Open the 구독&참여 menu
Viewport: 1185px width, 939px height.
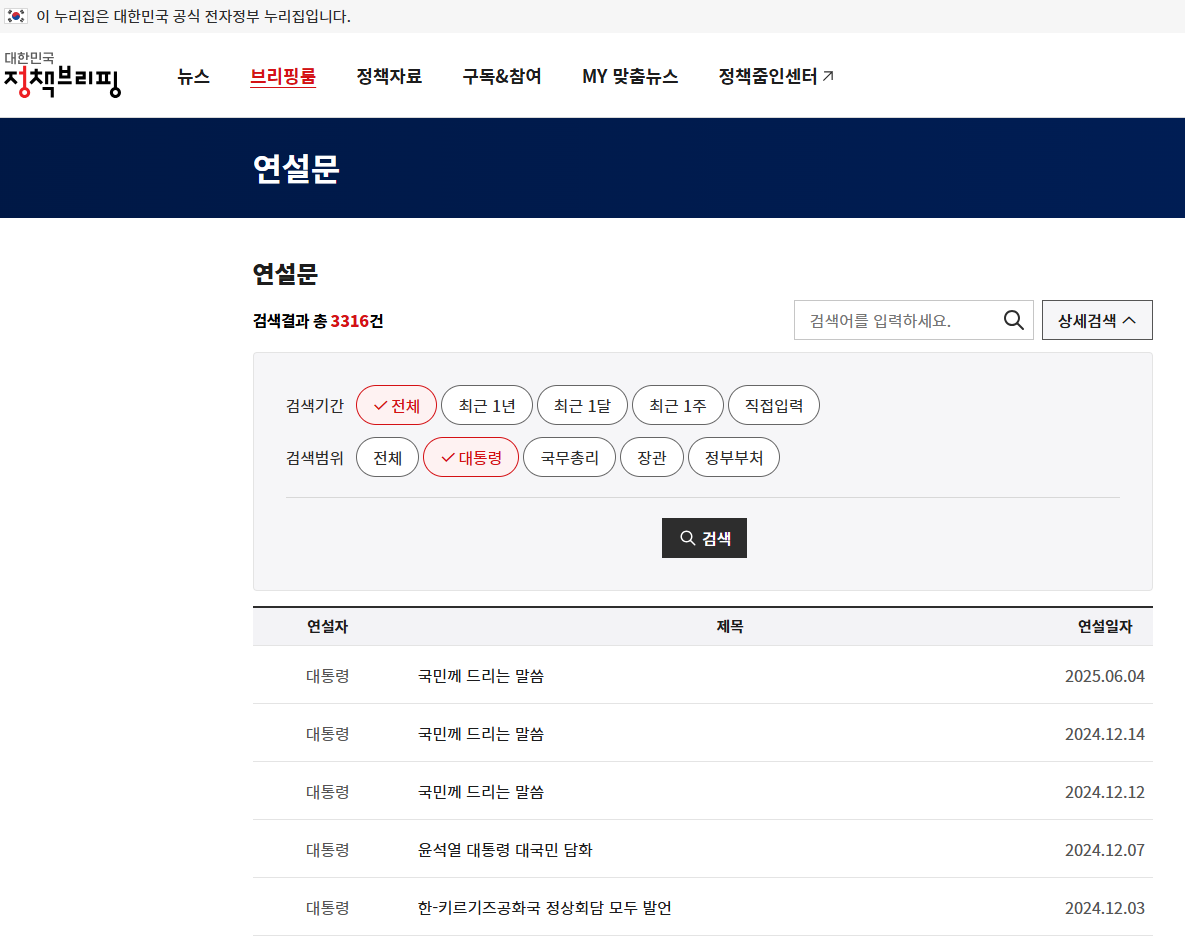502,76
